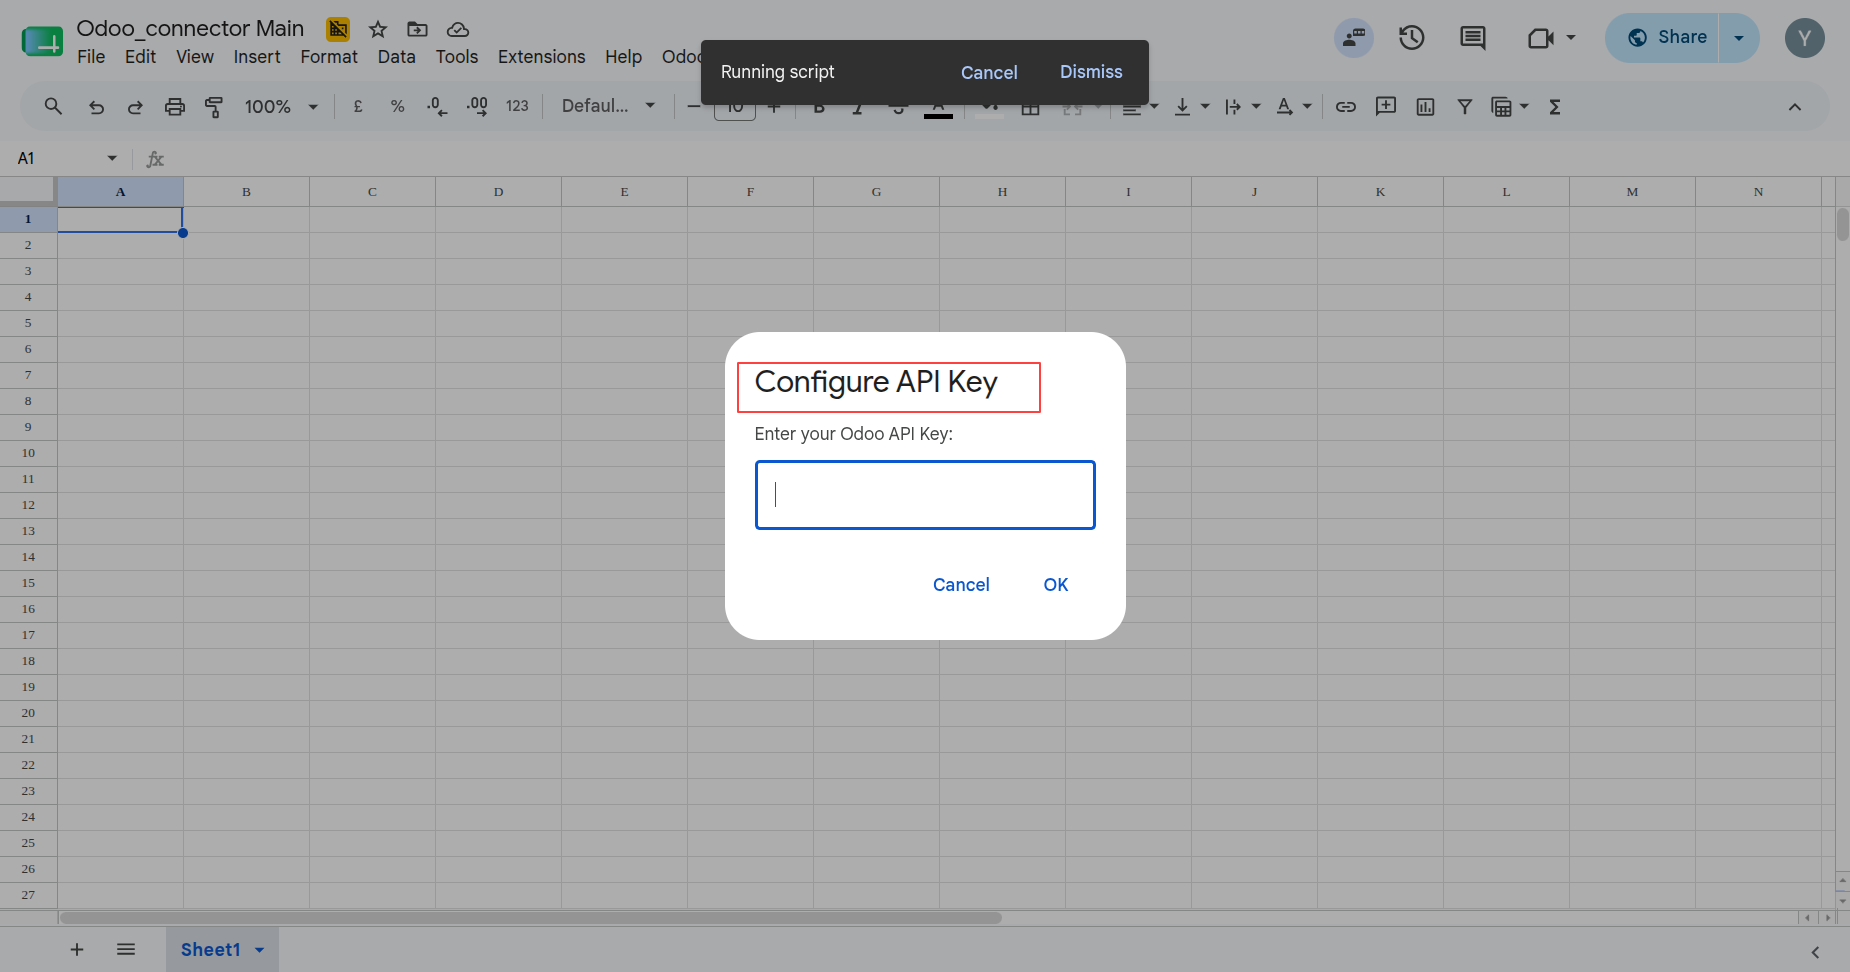This screenshot has height=972, width=1850.
Task: Open the side panel chevron at bottom right
Action: pos(1815,952)
